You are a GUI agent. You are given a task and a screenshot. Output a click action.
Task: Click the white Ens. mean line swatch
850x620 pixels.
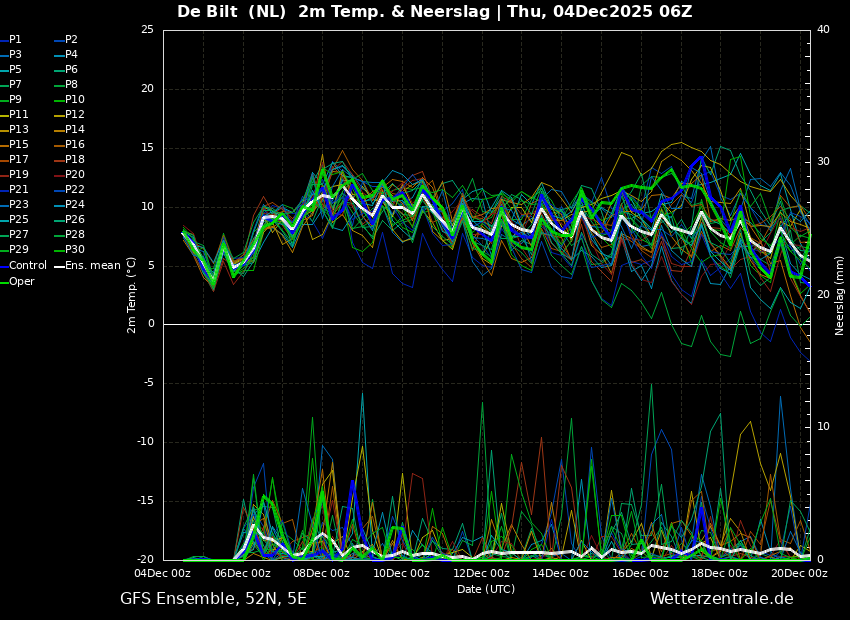[x=59, y=266]
